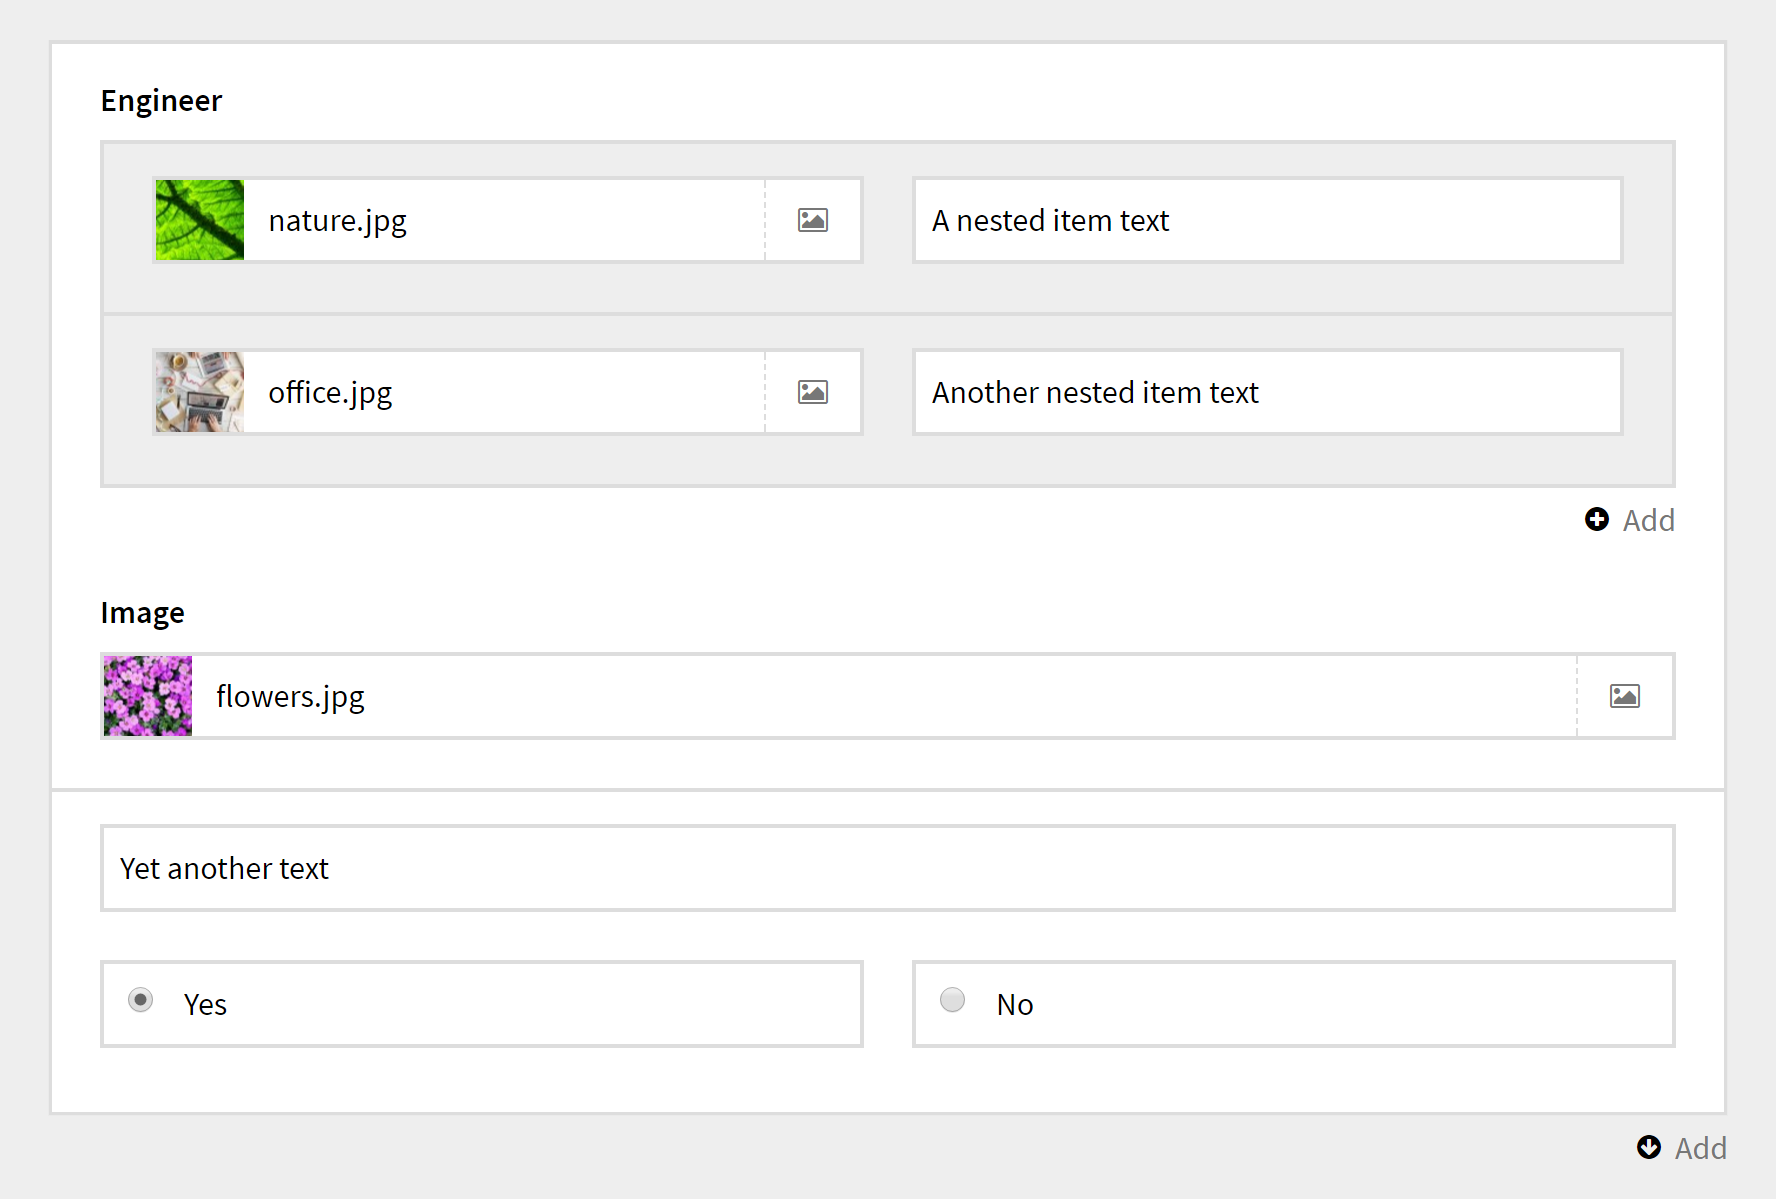Click the image picker icon beside nature.jpg
The height and width of the screenshot is (1199, 1776).
[x=812, y=220]
